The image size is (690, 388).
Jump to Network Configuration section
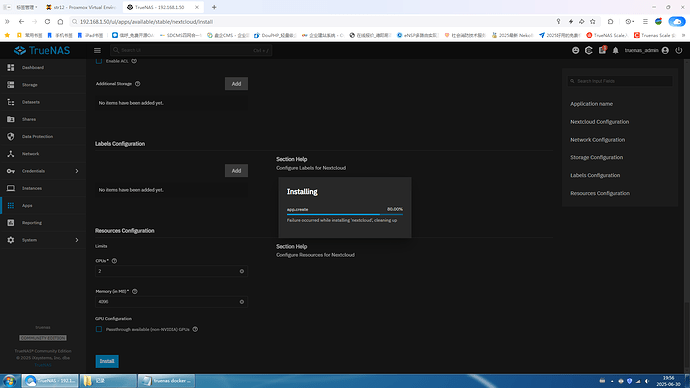click(x=598, y=140)
